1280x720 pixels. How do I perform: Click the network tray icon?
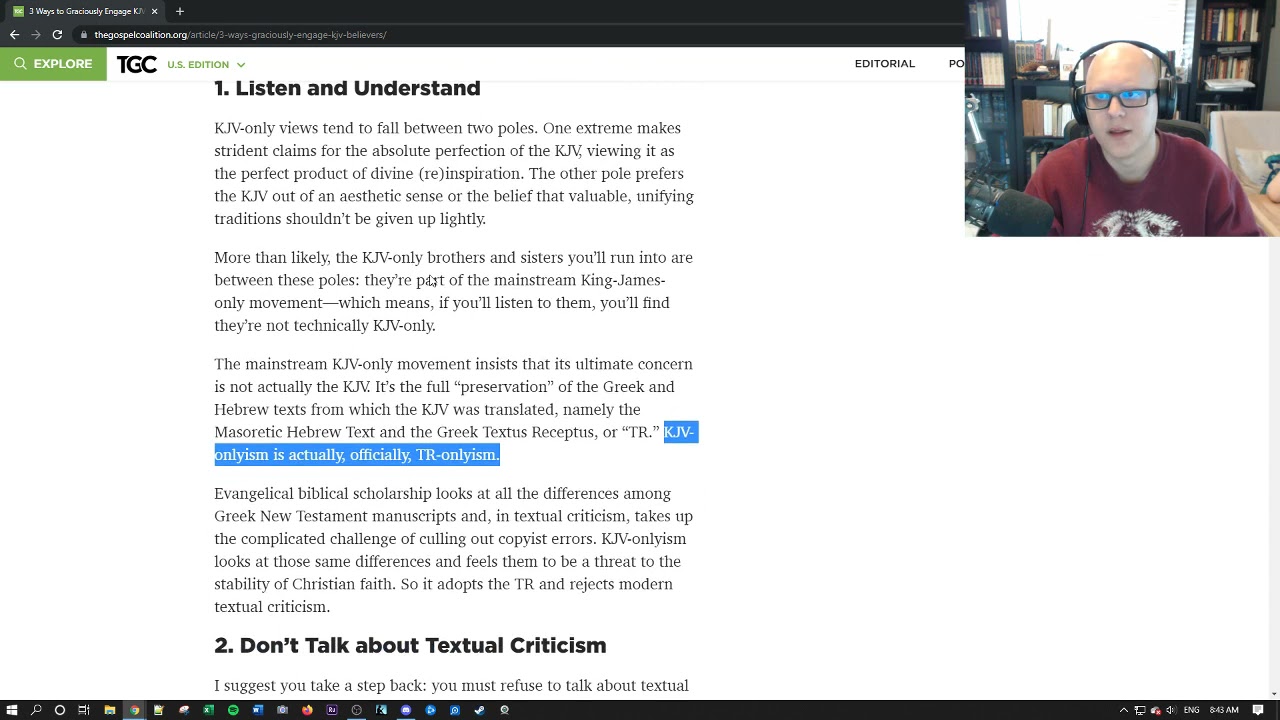(x=1140, y=710)
